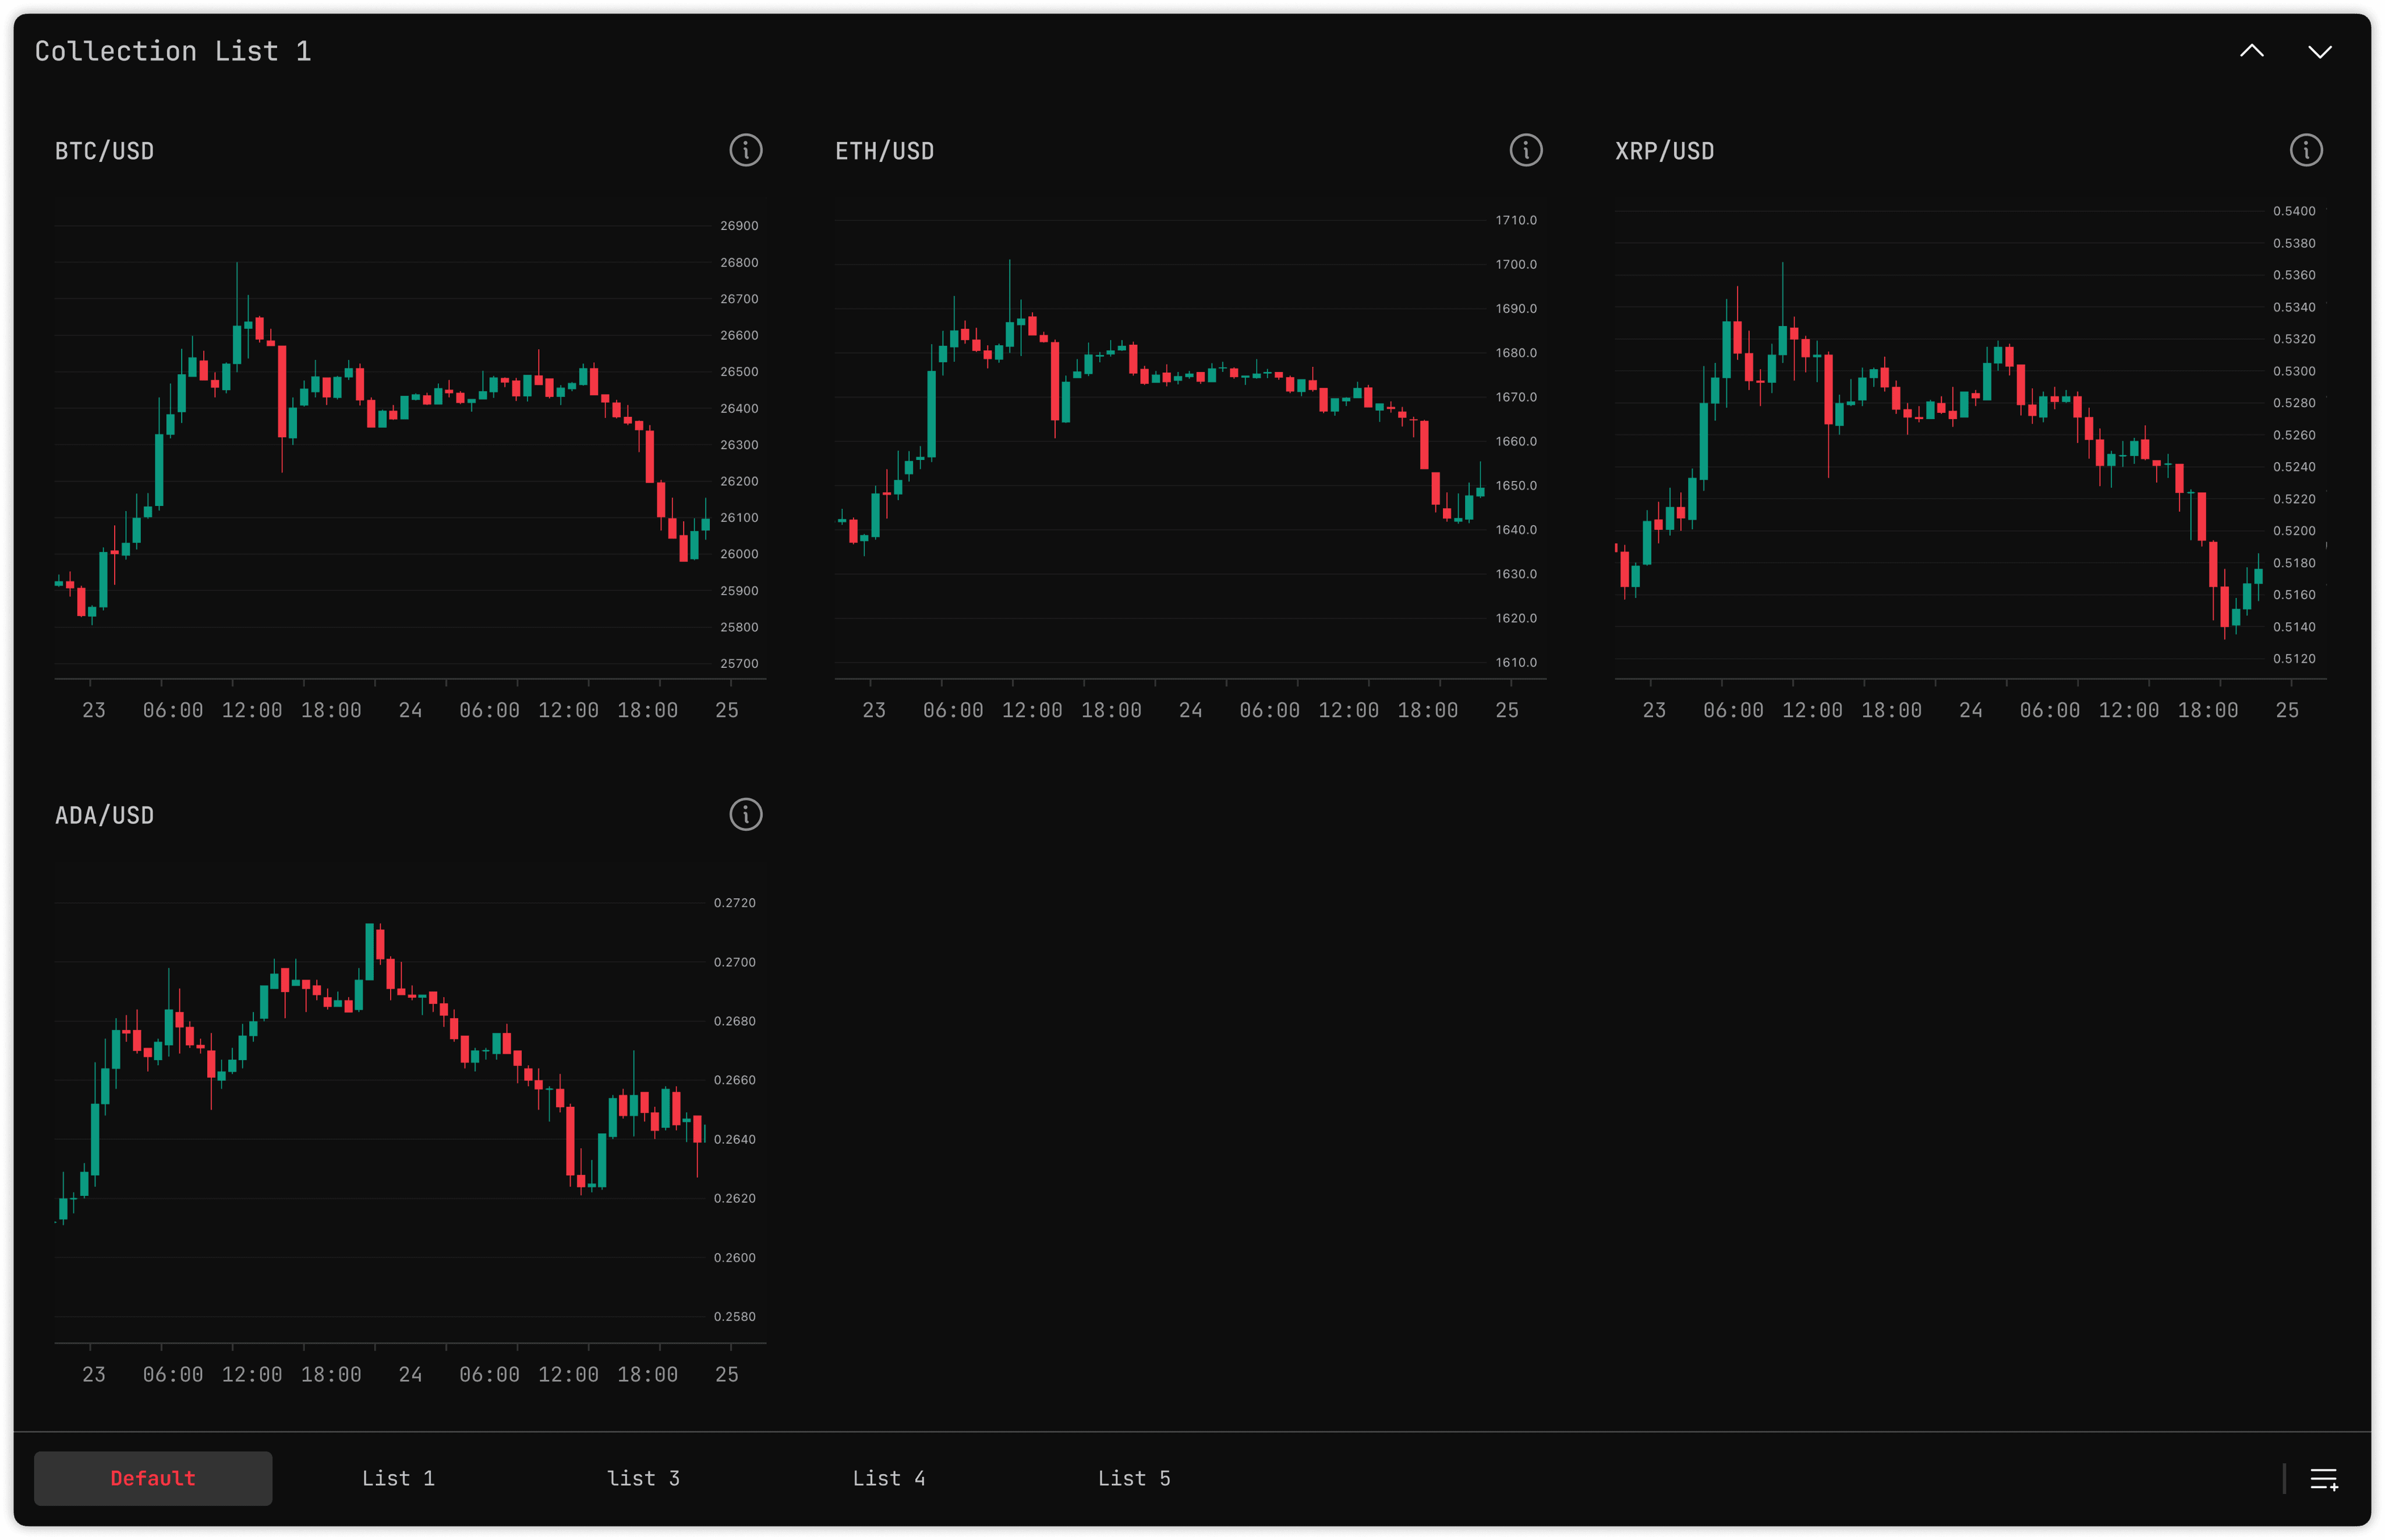Open the list 3 tab
2385x1540 pixels.
(644, 1478)
